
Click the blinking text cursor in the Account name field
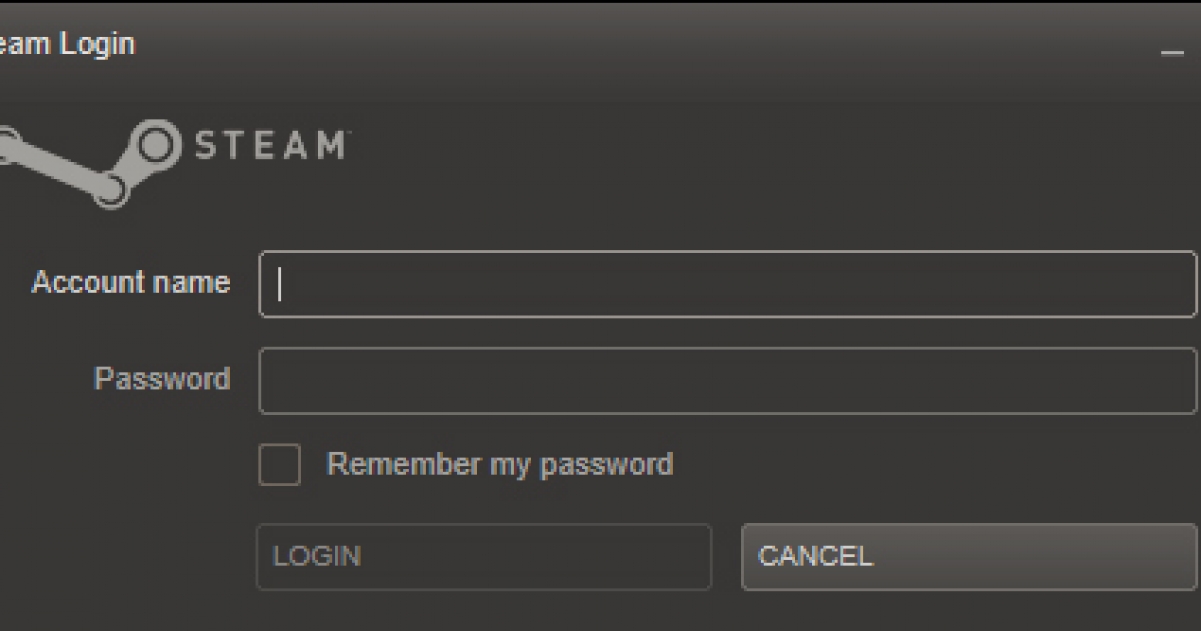[280, 284]
